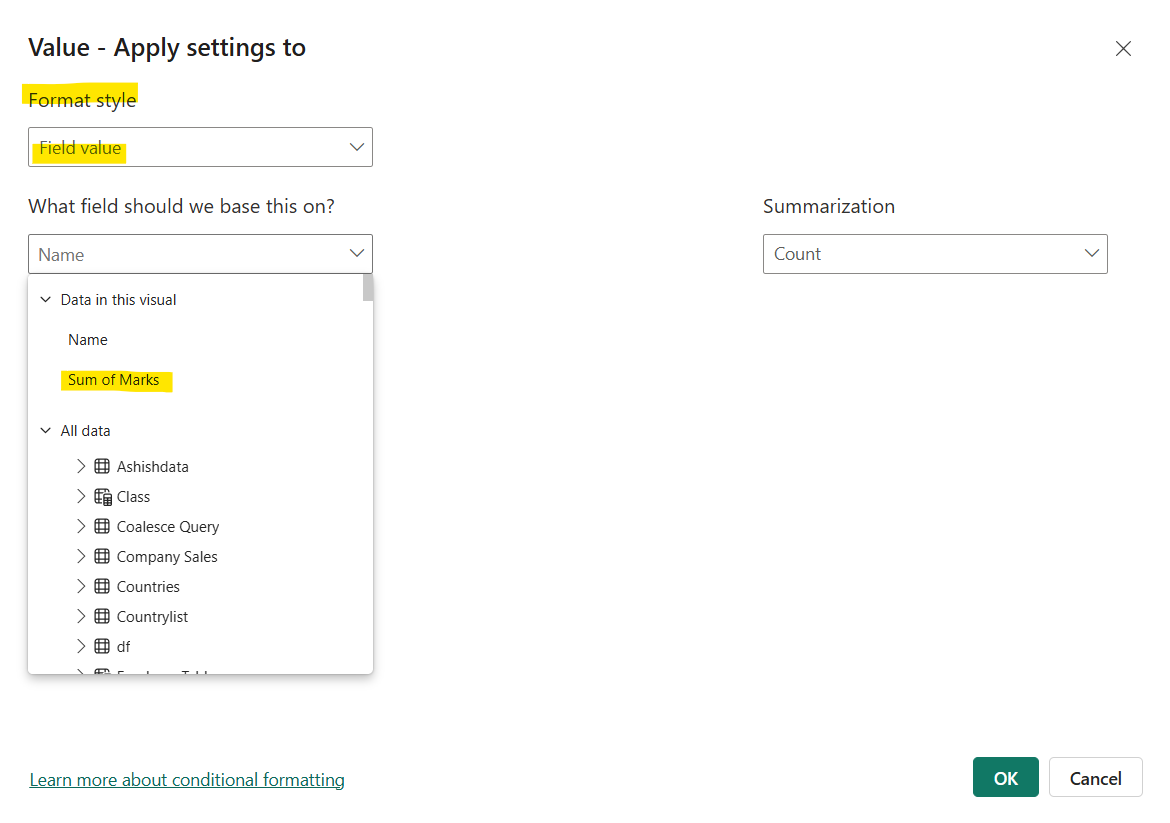Image resolution: width=1170 pixels, height=823 pixels.
Task: Collapse the All data section
Action: [x=45, y=431]
